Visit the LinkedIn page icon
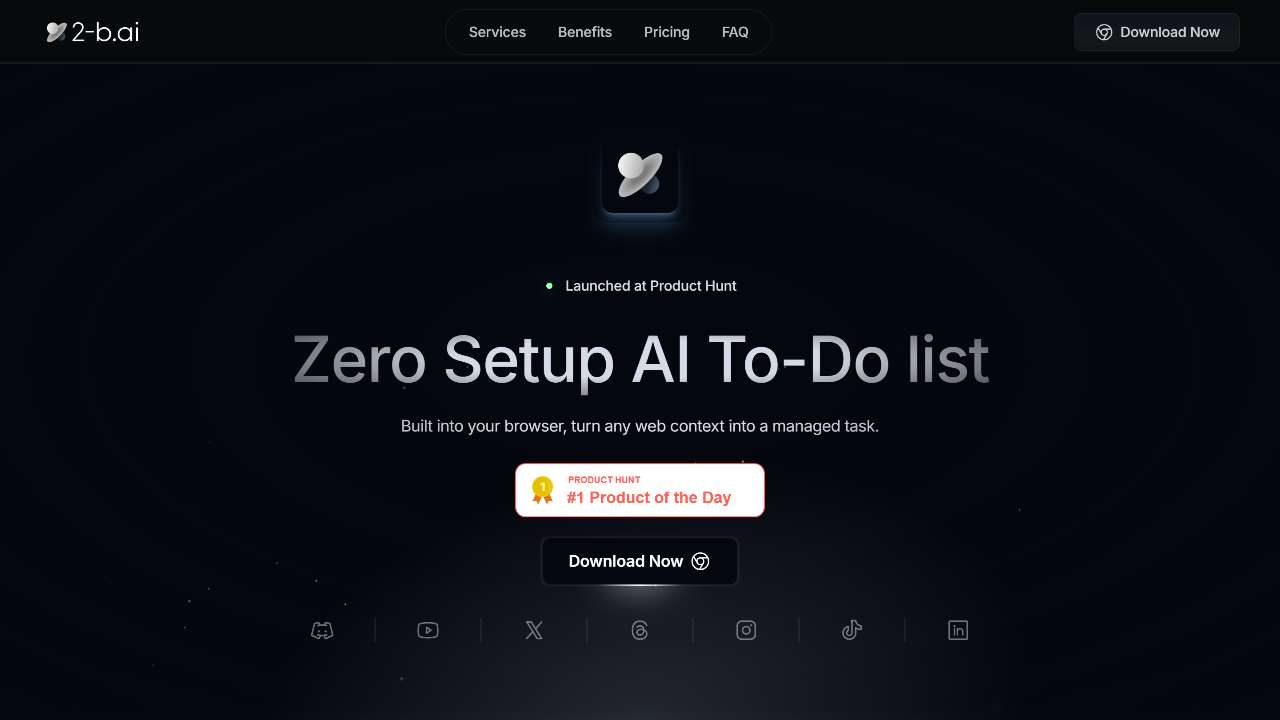The height and width of the screenshot is (720, 1280). [x=958, y=630]
